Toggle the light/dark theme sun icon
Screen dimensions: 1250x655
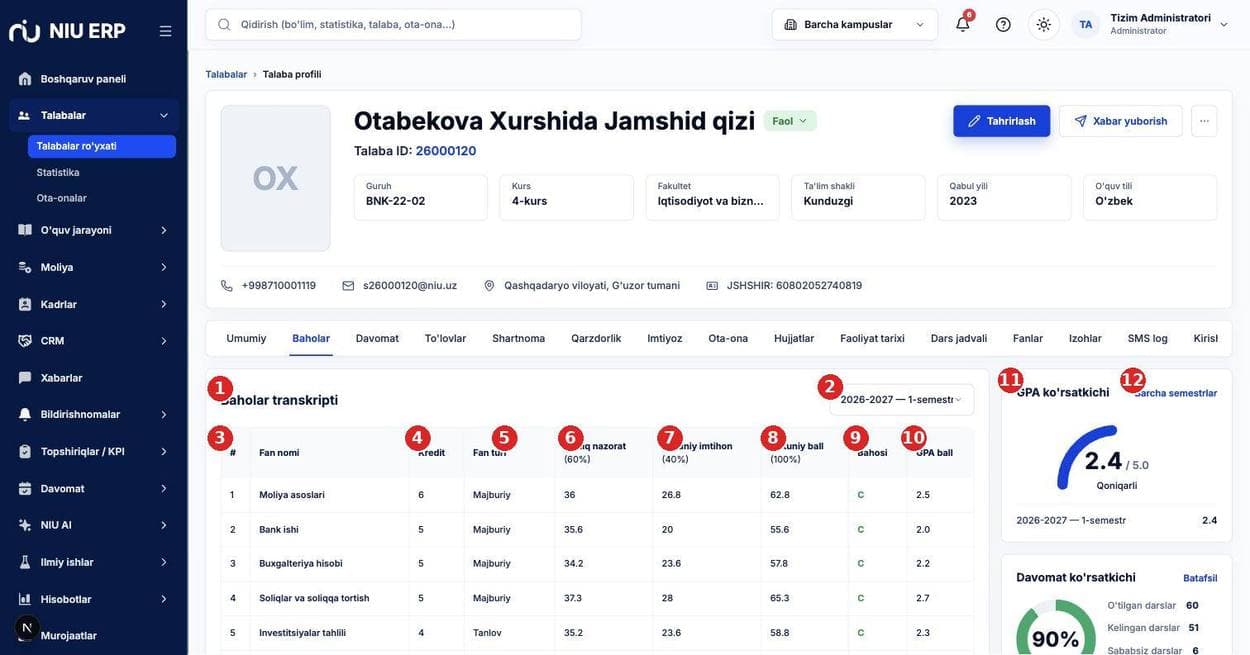click(x=1044, y=24)
